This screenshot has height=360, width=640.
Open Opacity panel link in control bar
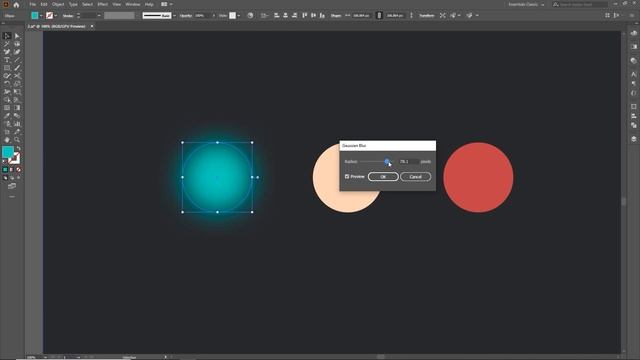[186, 16]
